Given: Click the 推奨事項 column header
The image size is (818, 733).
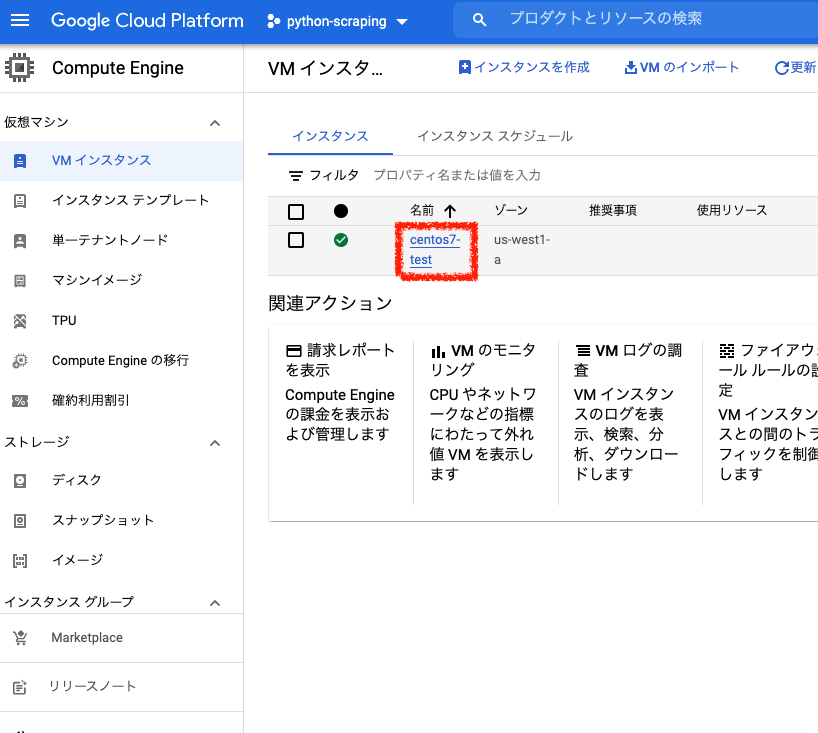Looking at the screenshot, I should coord(612,210).
